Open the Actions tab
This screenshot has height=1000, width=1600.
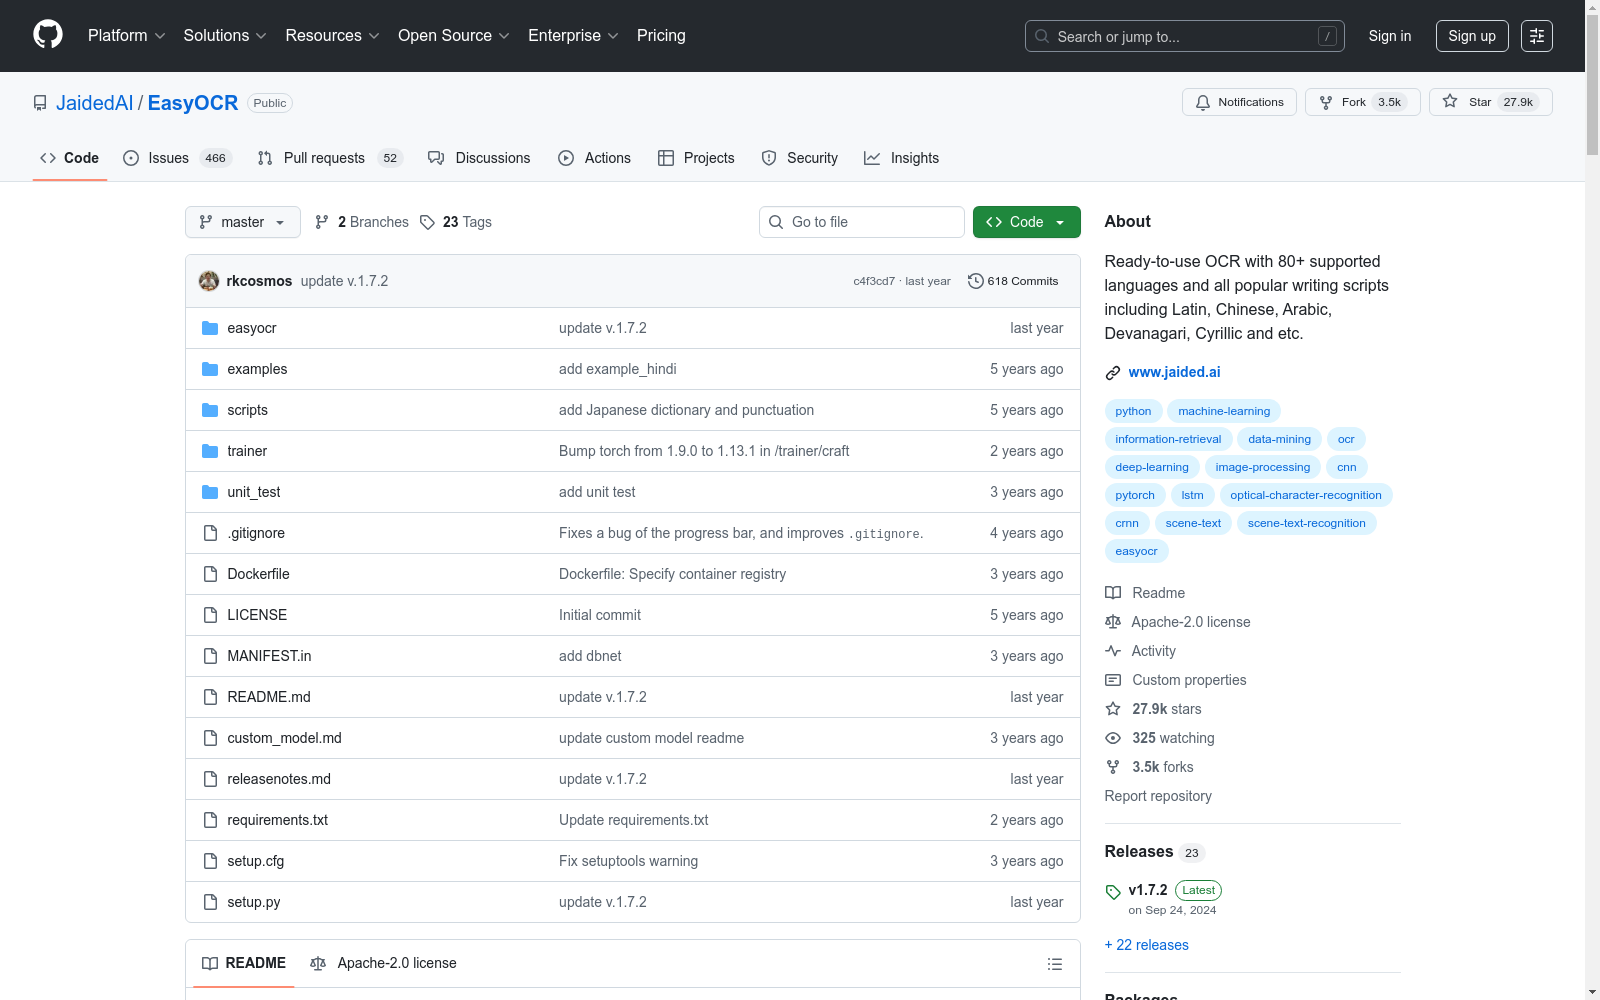pyautogui.click(x=594, y=158)
